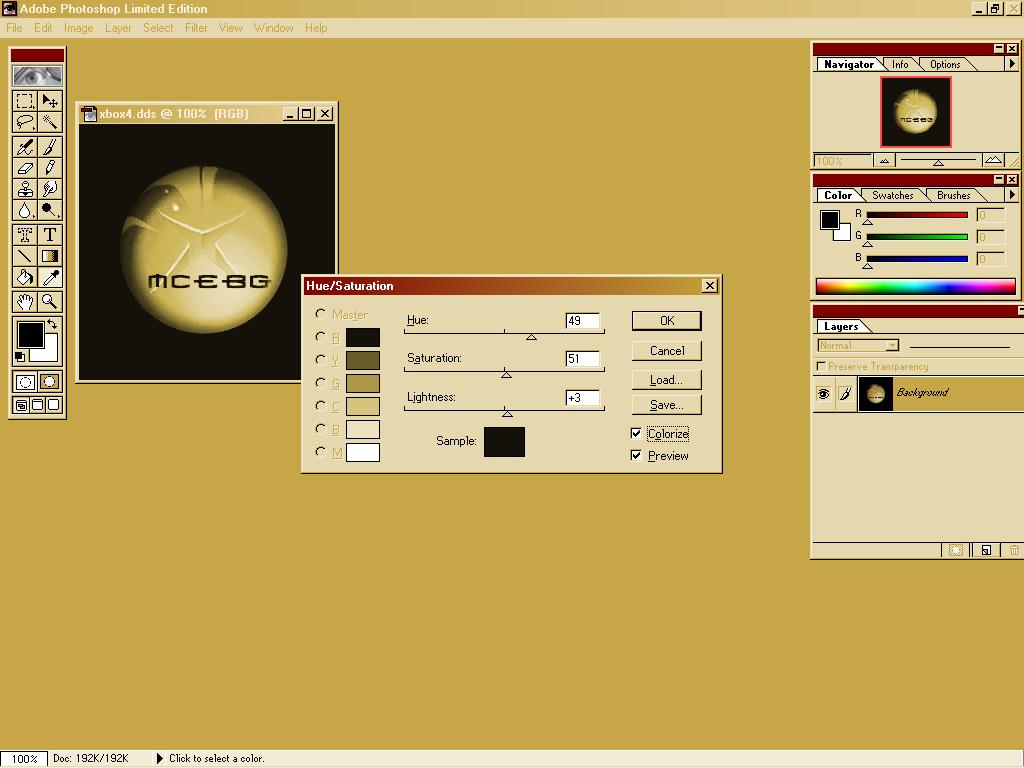Click OK in Hue/Saturation dialog
1024x768 pixels.
[666, 320]
